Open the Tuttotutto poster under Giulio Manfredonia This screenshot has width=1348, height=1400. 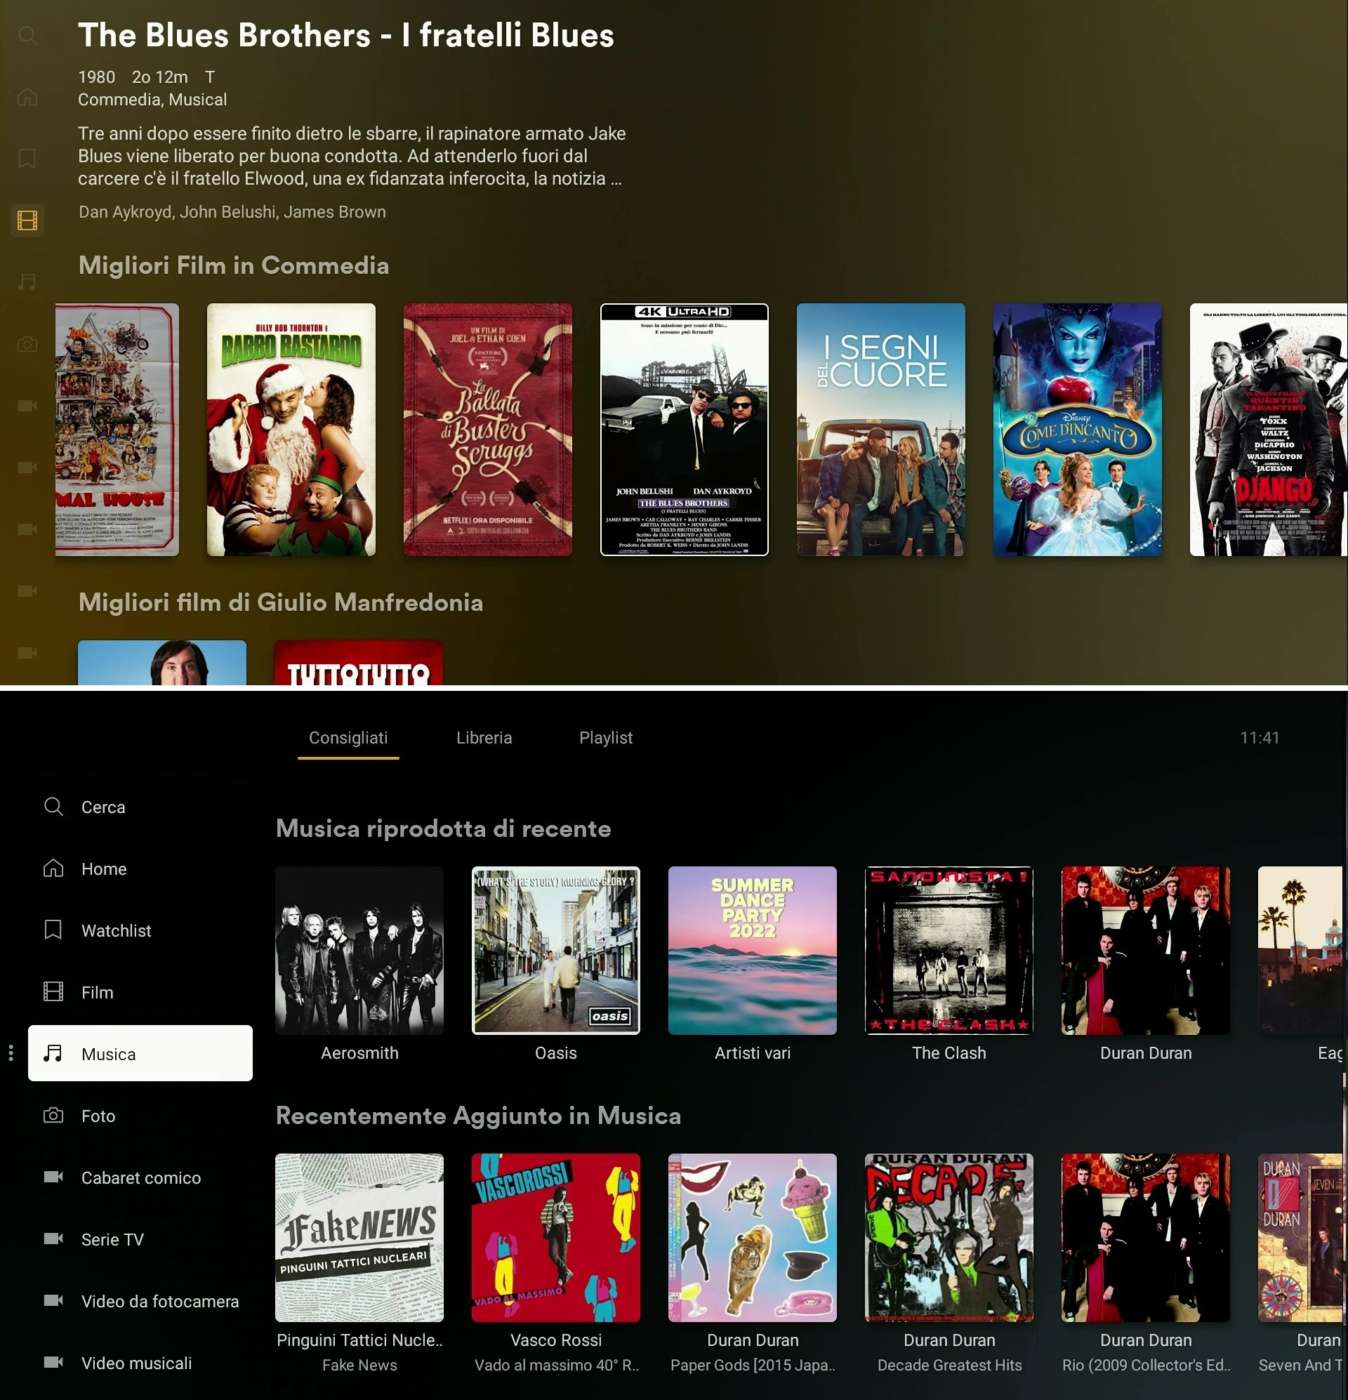[x=358, y=662]
